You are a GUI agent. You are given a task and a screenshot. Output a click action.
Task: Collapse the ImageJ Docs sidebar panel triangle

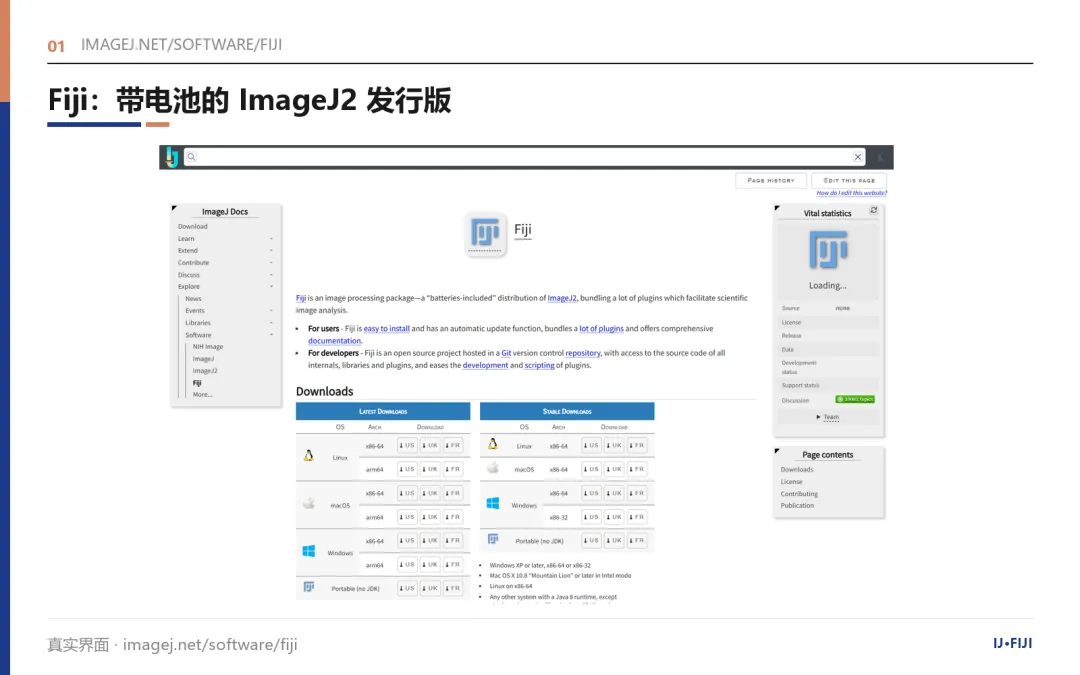174,208
